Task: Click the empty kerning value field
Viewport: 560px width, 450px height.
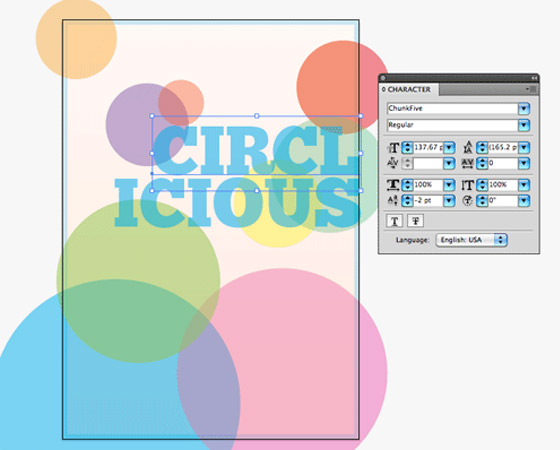Action: pyautogui.click(x=428, y=163)
